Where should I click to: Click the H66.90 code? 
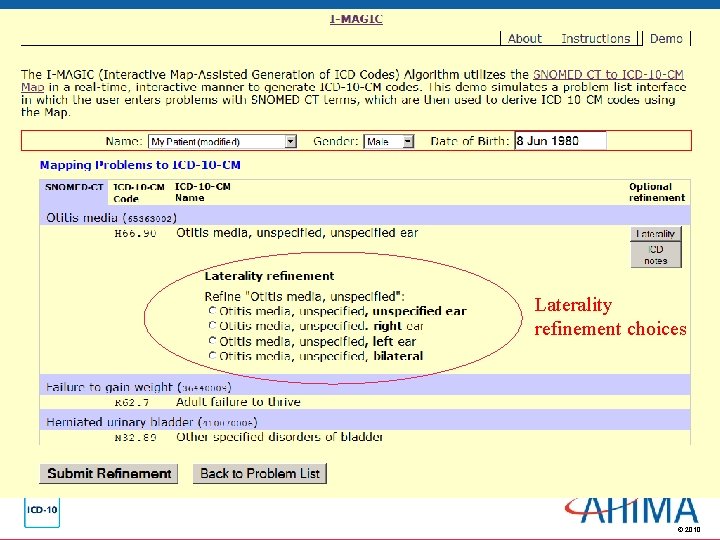click(135, 233)
